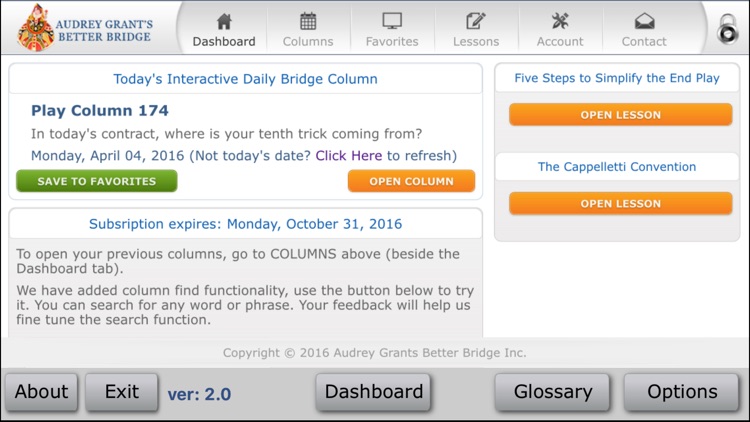The width and height of the screenshot is (750, 422).
Task: Open the Contact envelope icon
Action: 644,22
